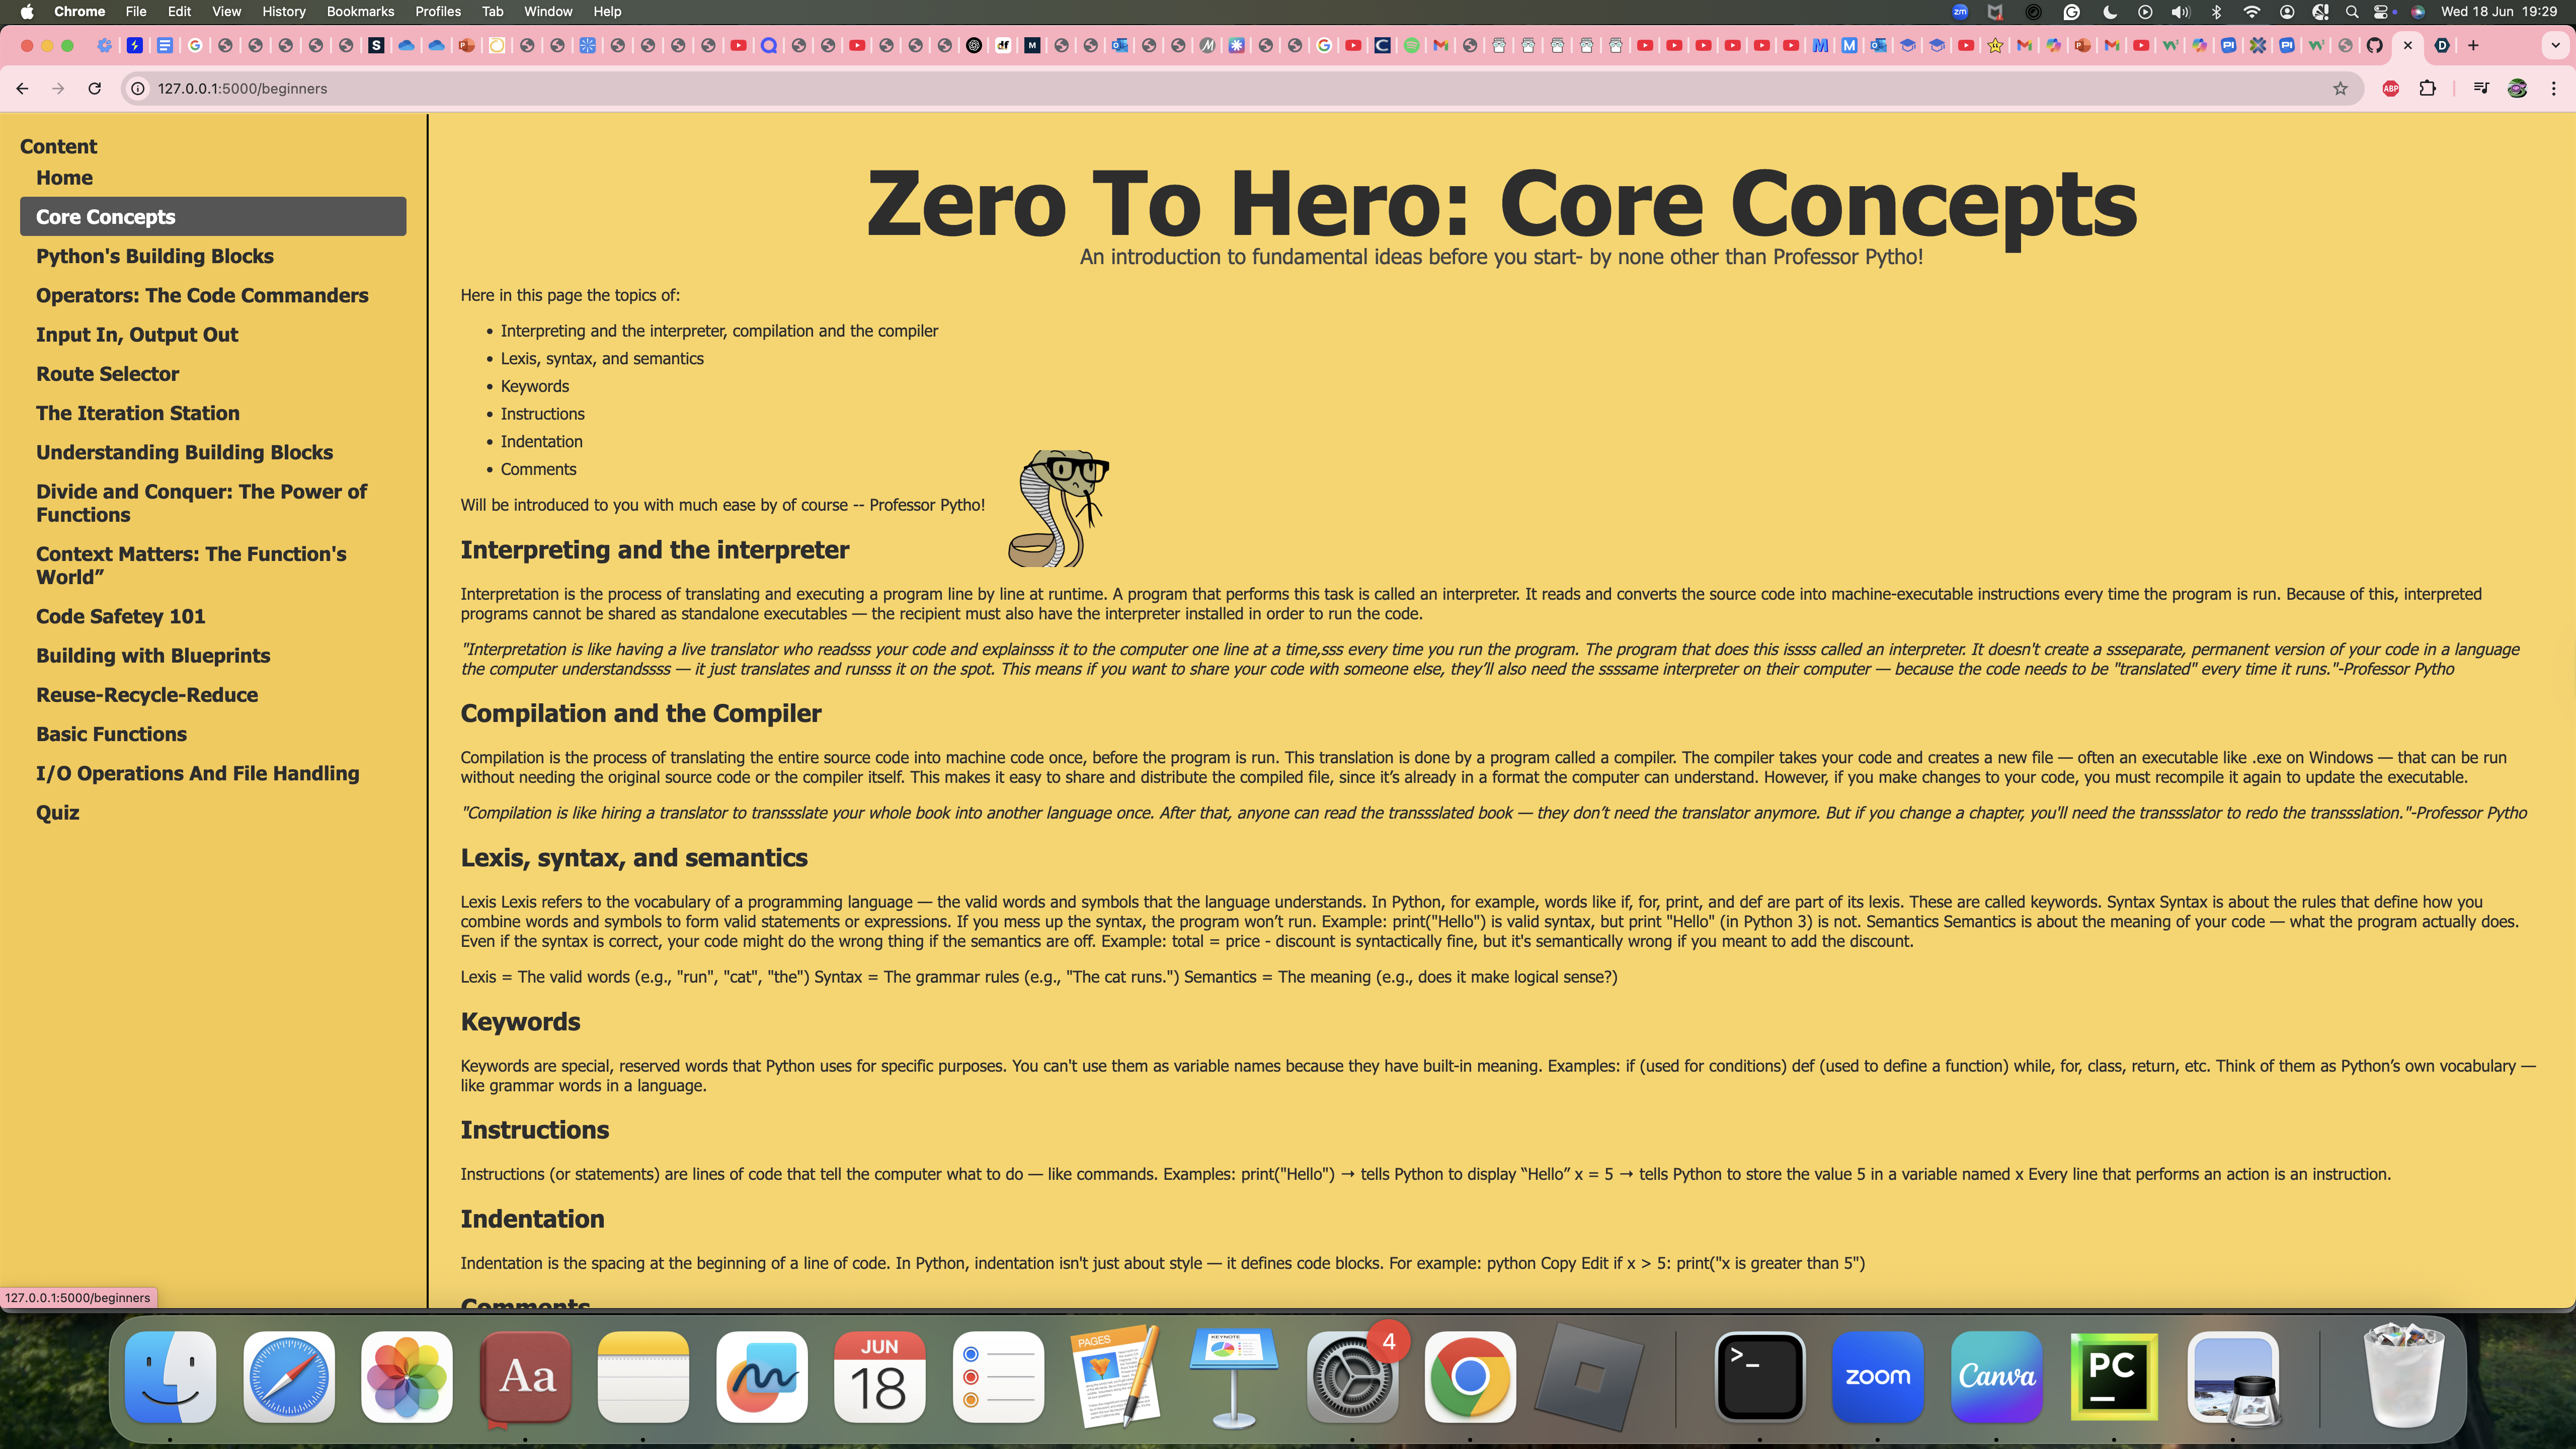Viewport: 2576px width, 1449px height.
Task: Open the media control icon in toolbar
Action: pyautogui.click(x=2480, y=88)
